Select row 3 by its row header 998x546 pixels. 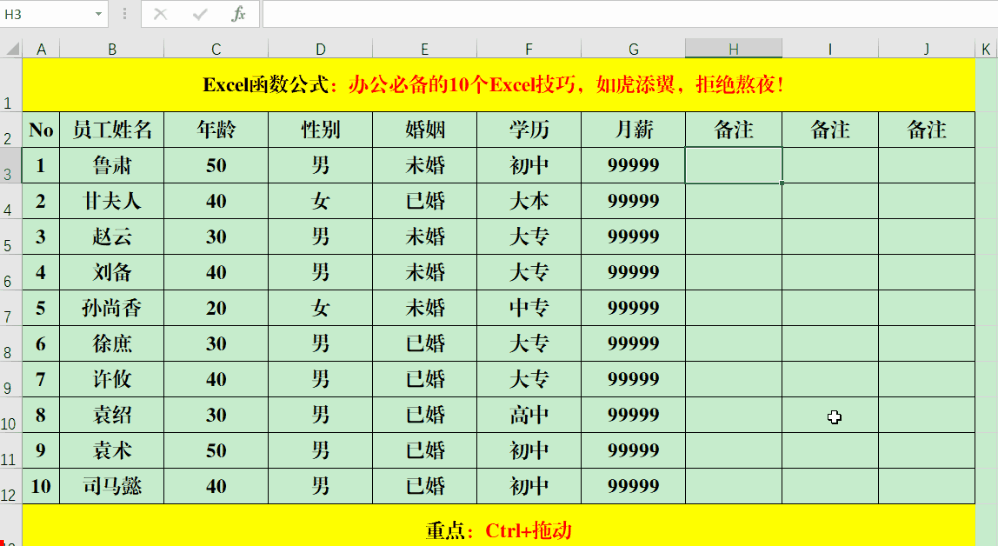tap(10, 166)
